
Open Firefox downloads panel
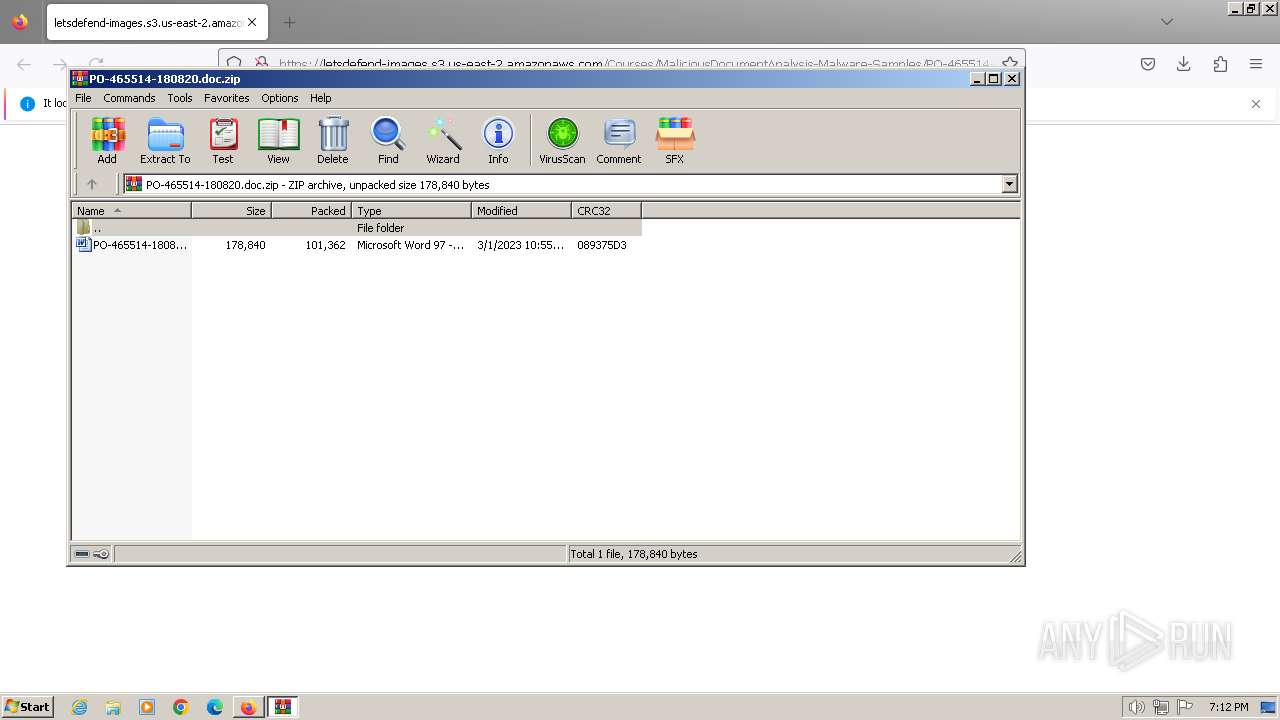click(x=1184, y=64)
